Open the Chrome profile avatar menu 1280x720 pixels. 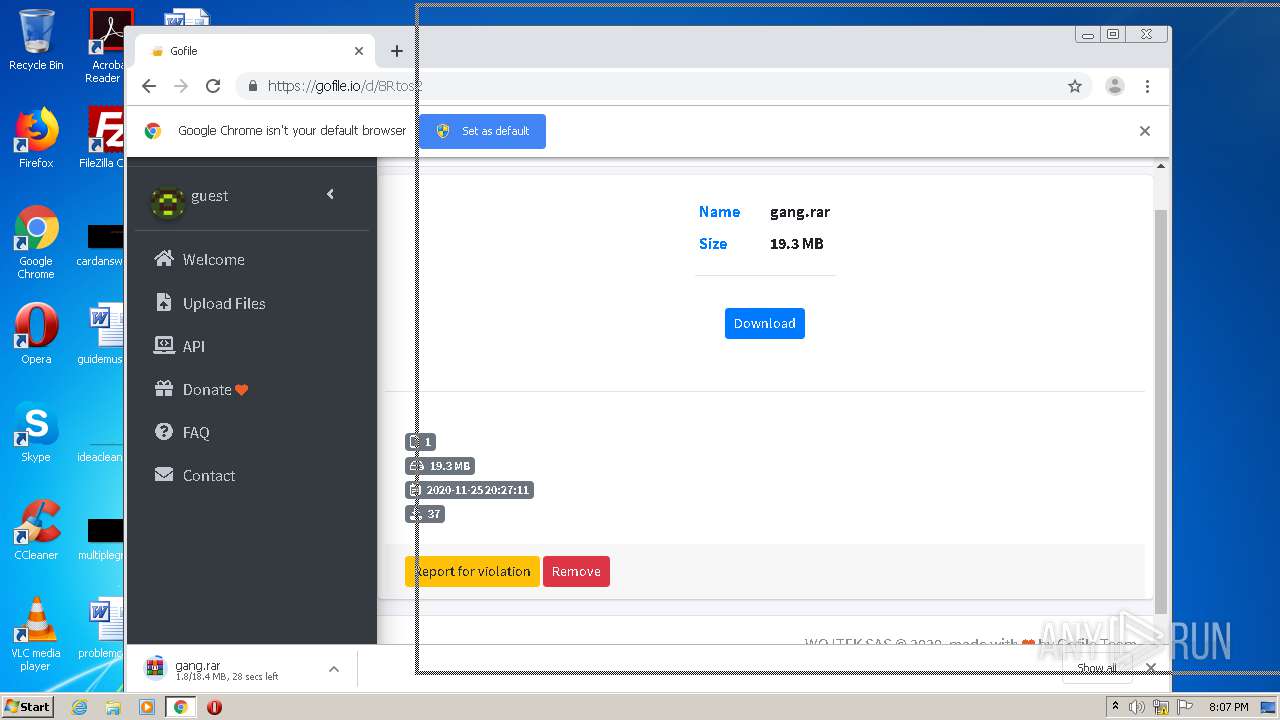click(1114, 86)
